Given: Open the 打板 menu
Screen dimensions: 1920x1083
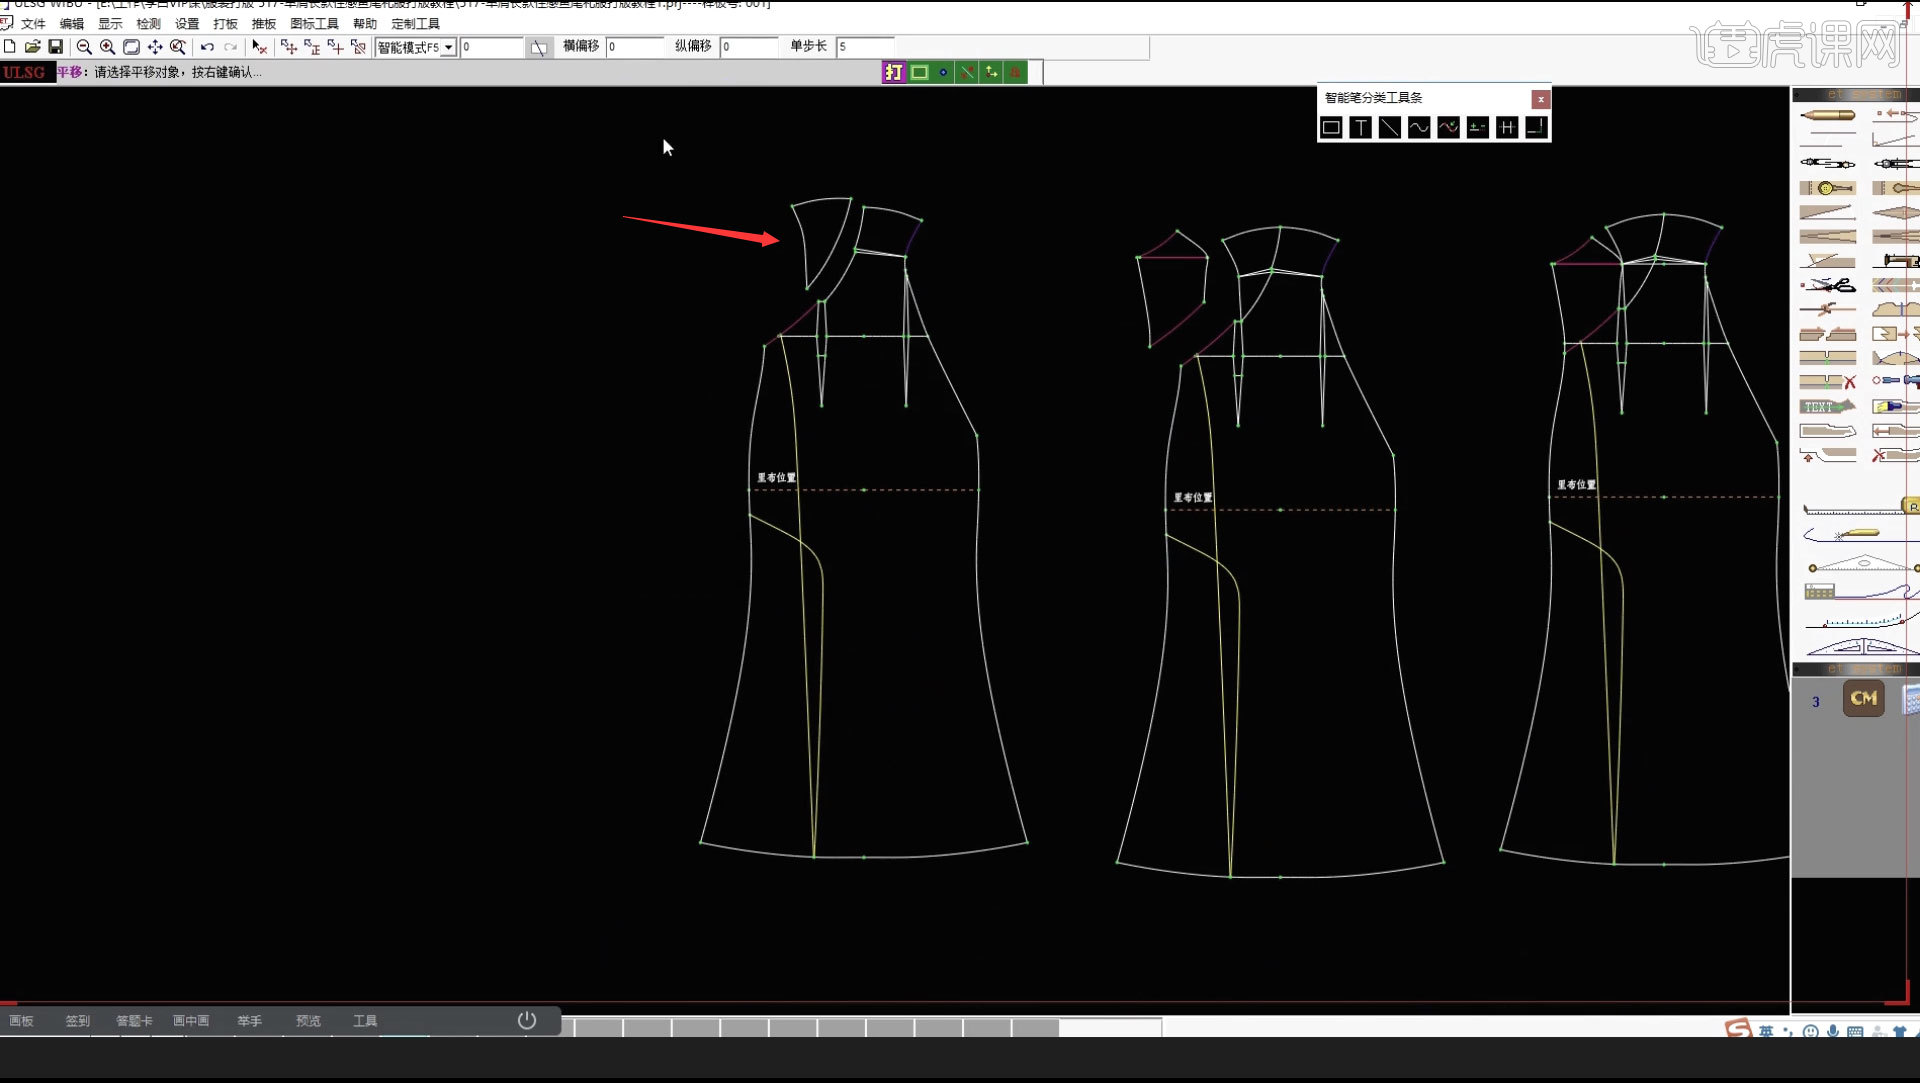Looking at the screenshot, I should pyautogui.click(x=225, y=23).
